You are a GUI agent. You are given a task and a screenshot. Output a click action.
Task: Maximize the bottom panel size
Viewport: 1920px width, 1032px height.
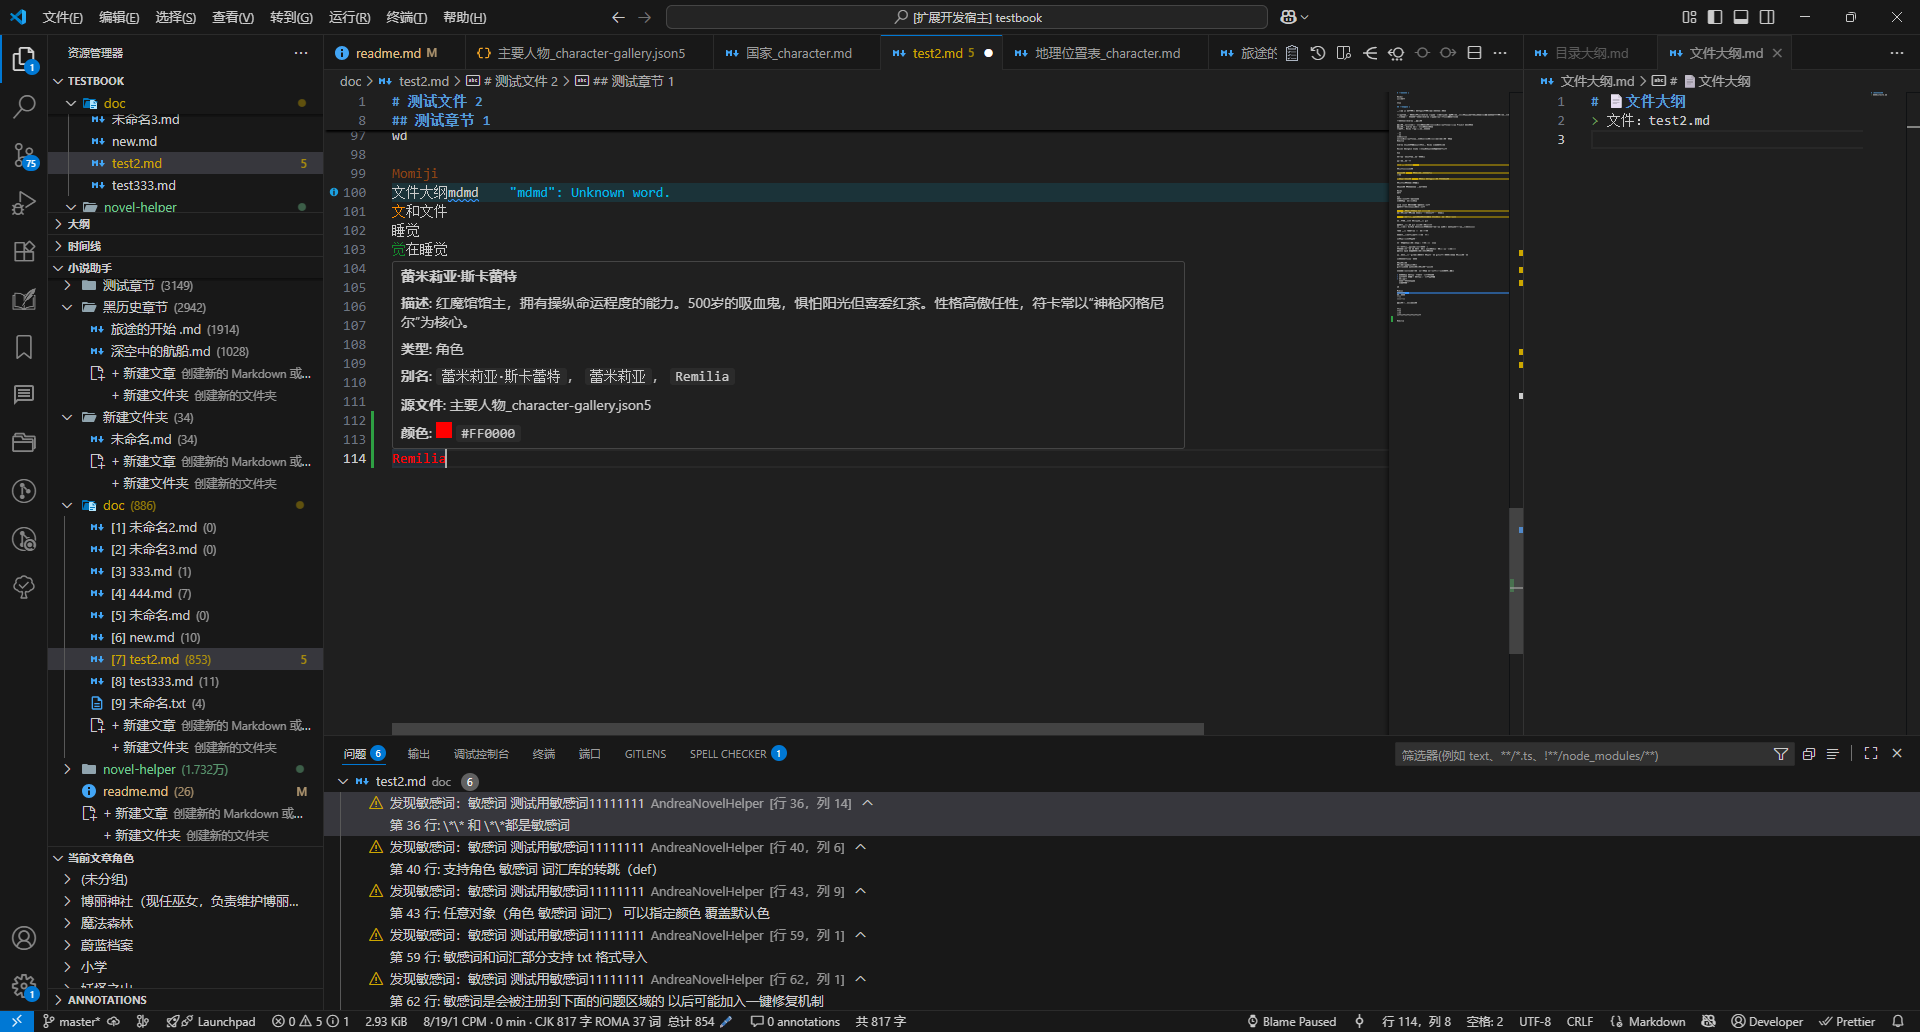(1871, 754)
